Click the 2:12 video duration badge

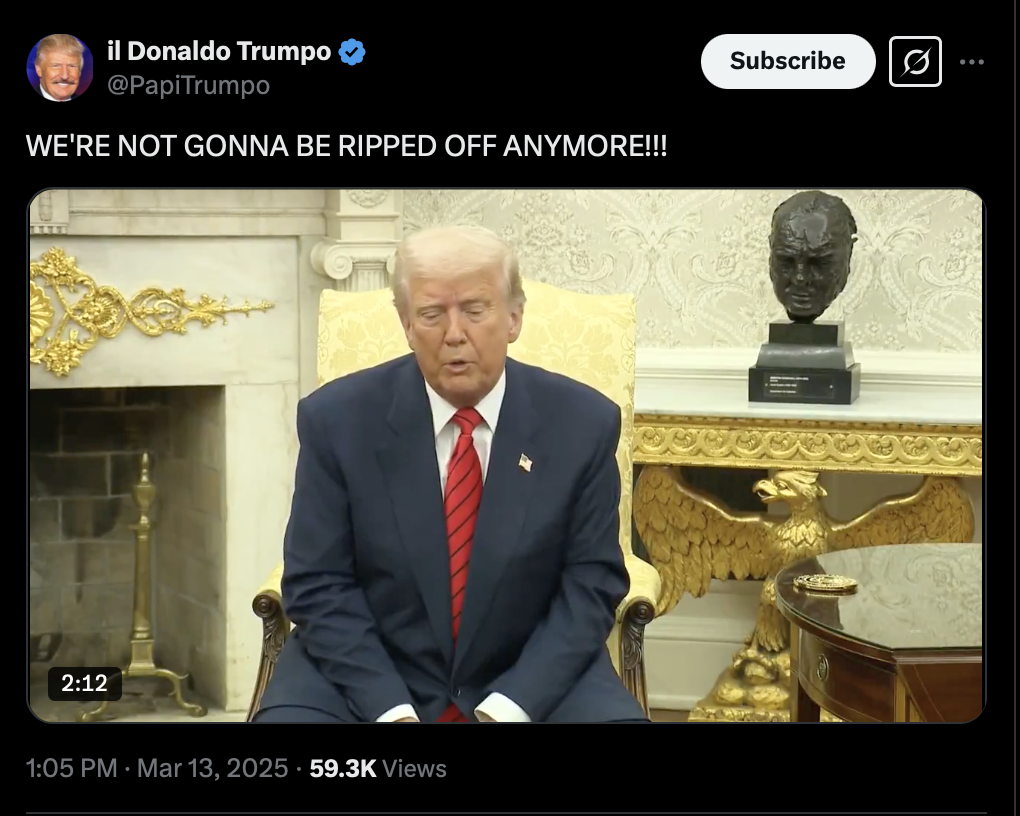[85, 683]
